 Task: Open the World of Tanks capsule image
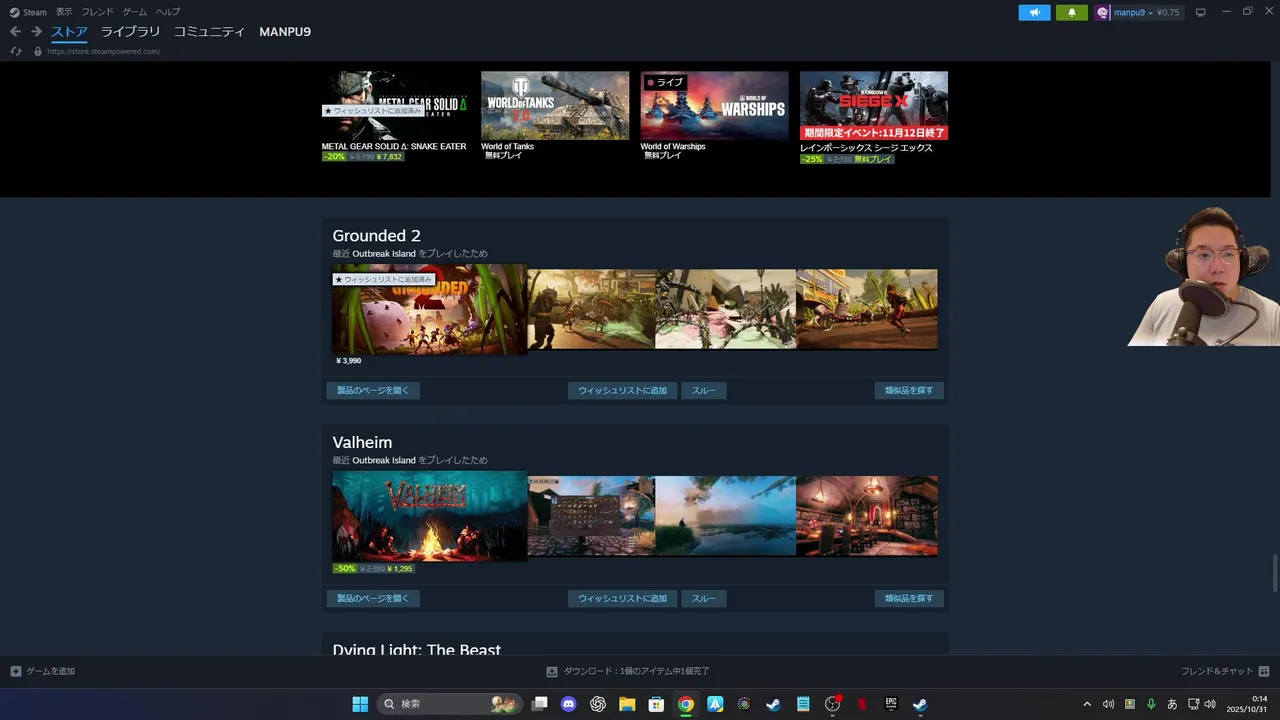pos(555,105)
